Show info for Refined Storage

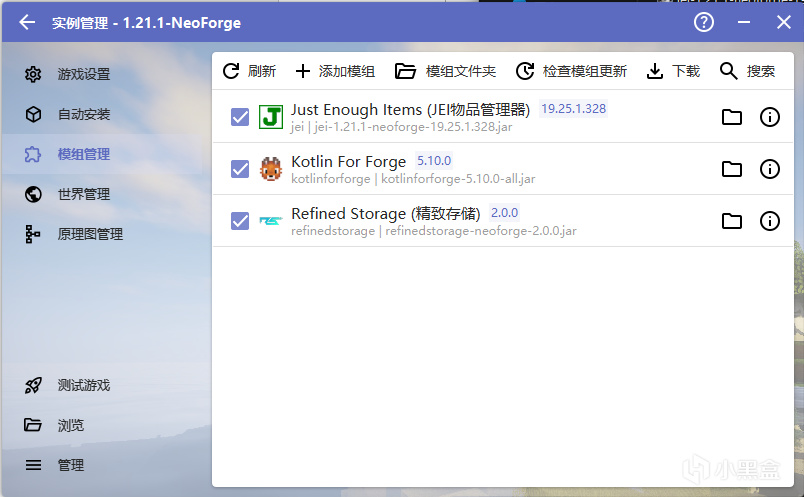pyautogui.click(x=770, y=221)
